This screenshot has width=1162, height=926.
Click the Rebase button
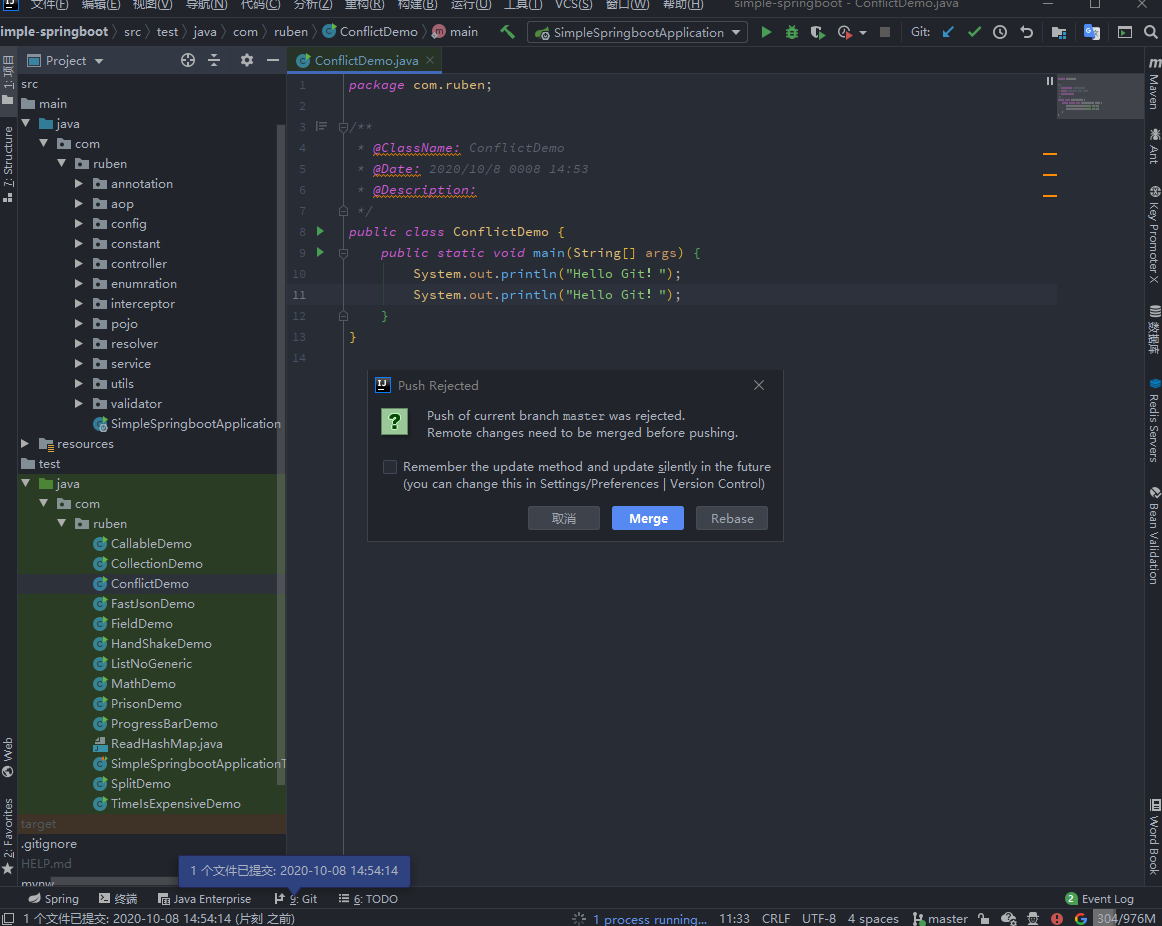[732, 518]
